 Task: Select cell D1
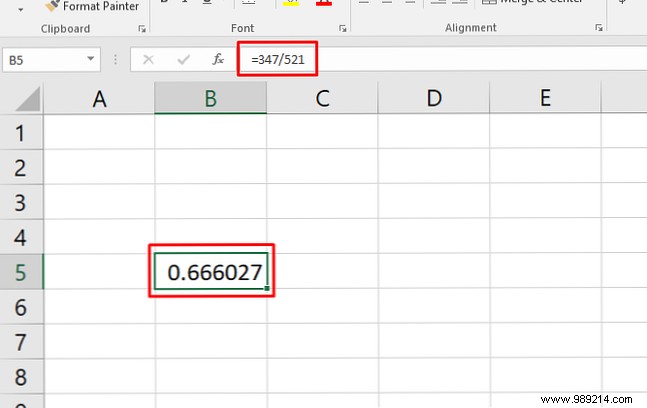pyautogui.click(x=434, y=132)
